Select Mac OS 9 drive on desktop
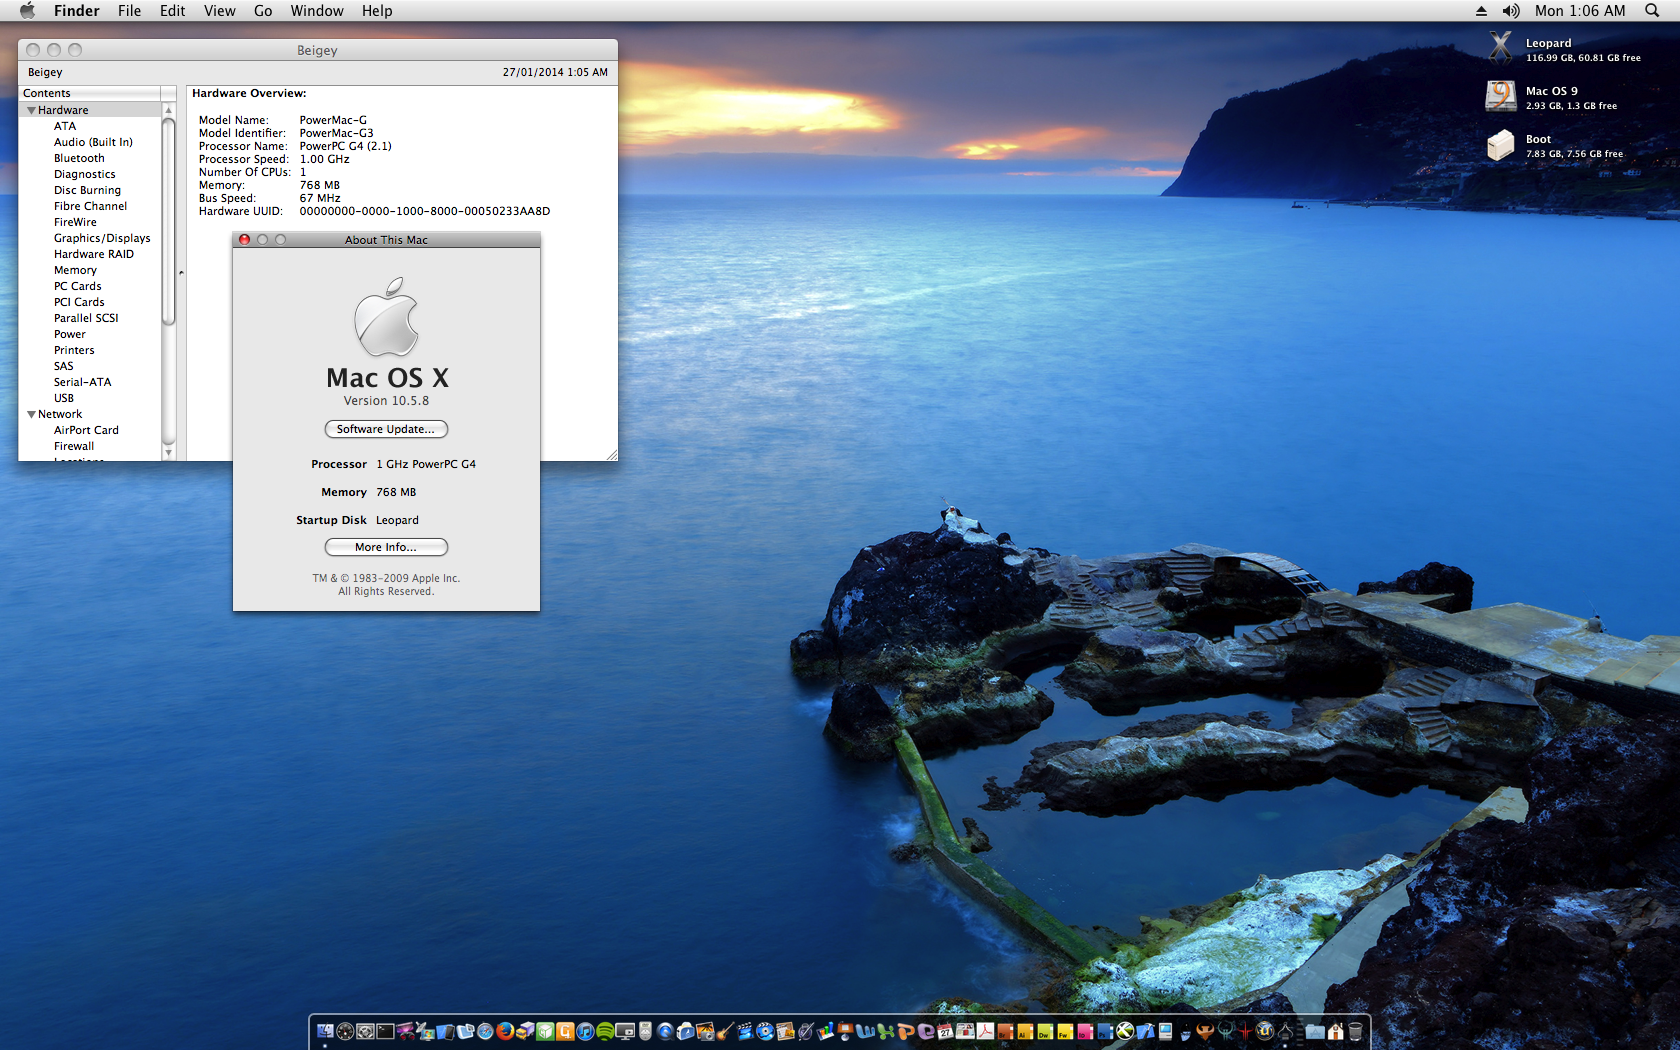The width and height of the screenshot is (1680, 1050). (1500, 96)
